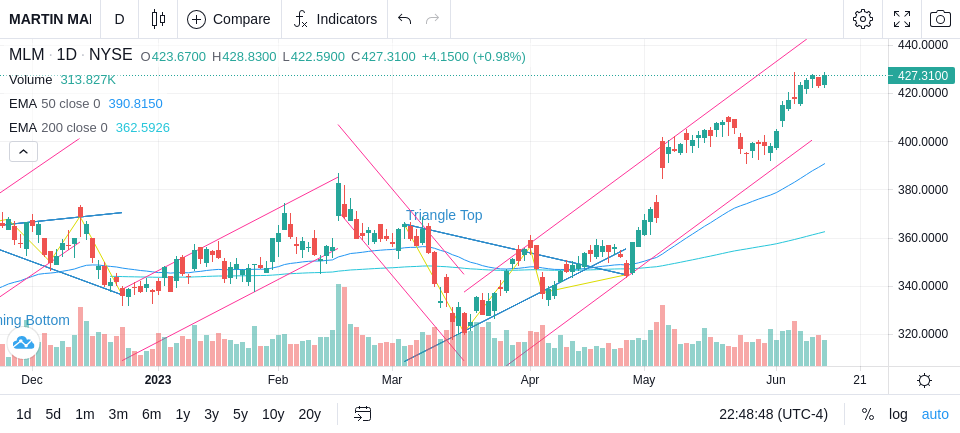Select the 10y time range
Viewport: 960px width, 433px height.
coord(273,415)
